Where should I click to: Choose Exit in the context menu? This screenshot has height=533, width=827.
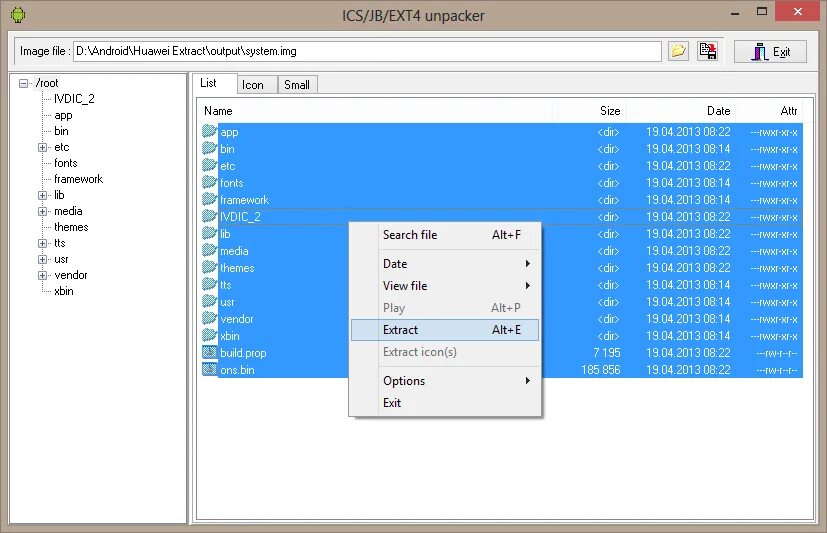tap(445, 403)
